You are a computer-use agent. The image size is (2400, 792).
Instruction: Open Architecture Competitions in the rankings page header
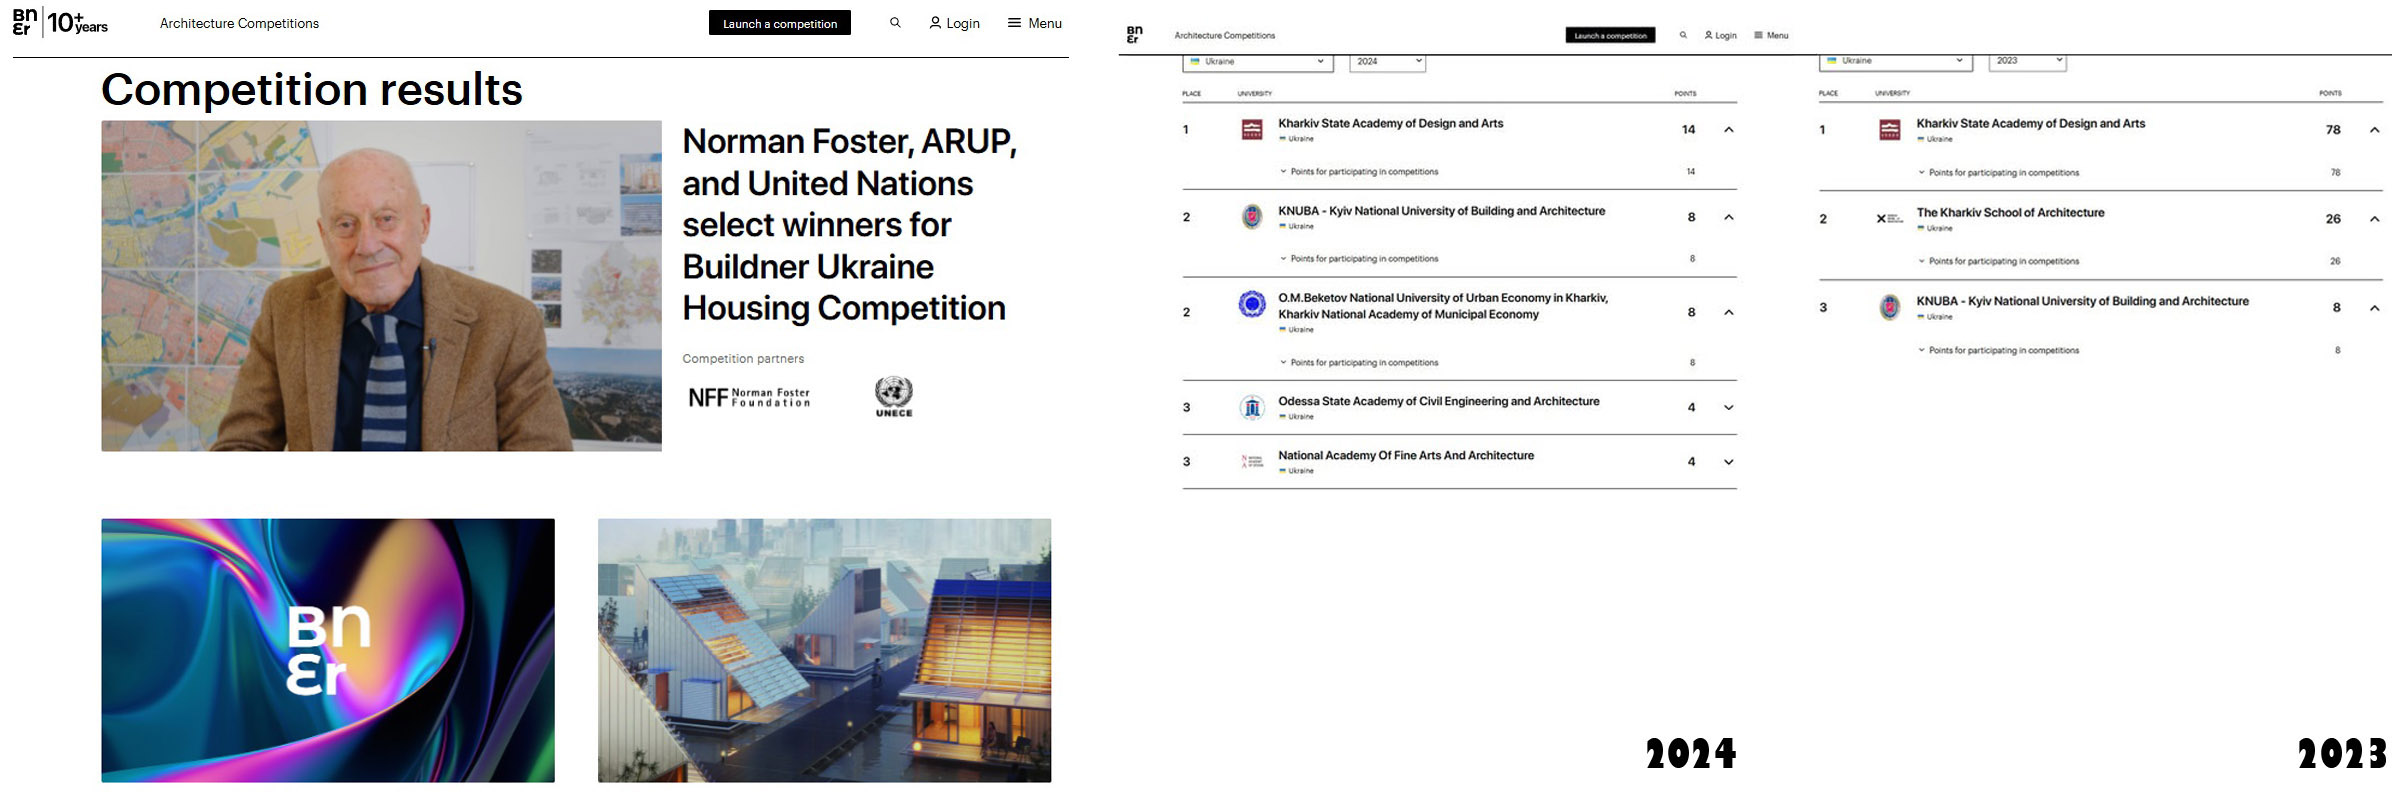1224,35
